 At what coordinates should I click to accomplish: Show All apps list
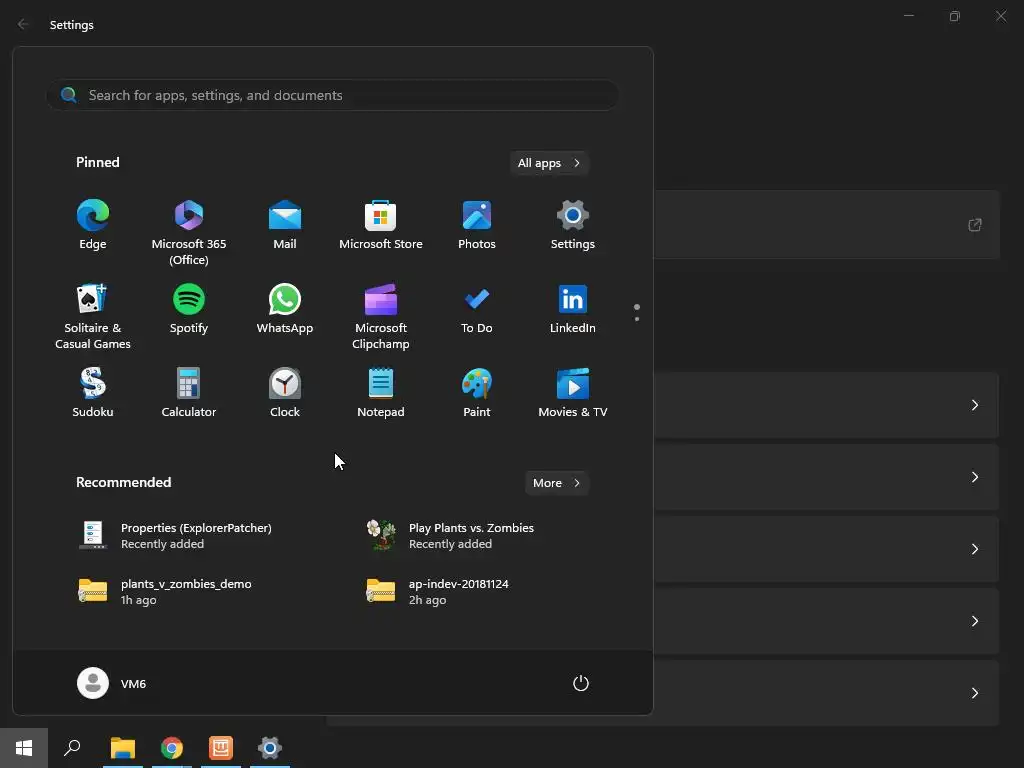[x=549, y=163]
